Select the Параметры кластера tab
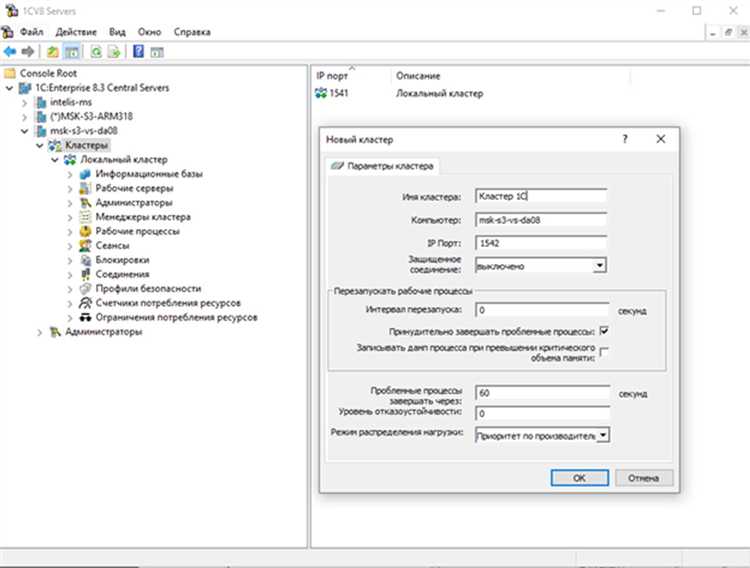 pyautogui.click(x=387, y=165)
